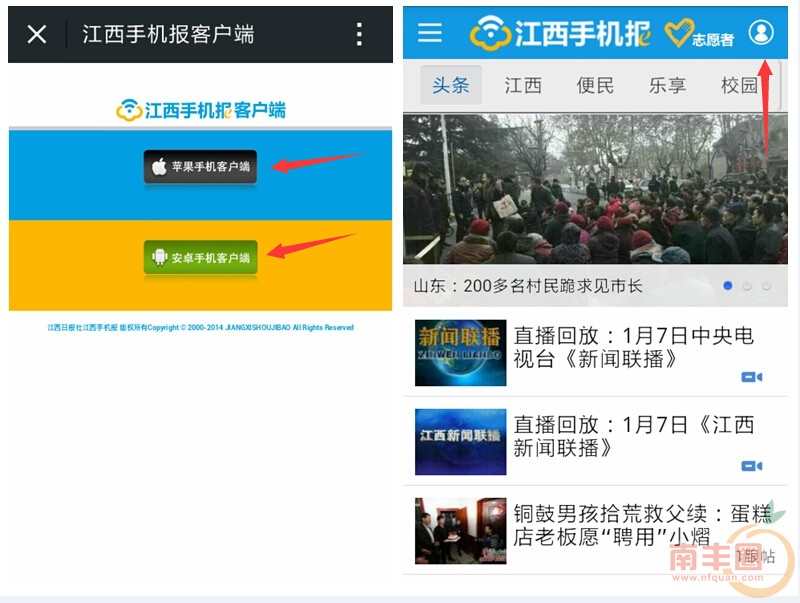Viewport: 800px width, 603px height.
Task: Switch to the 江西 tab
Action: point(523,85)
